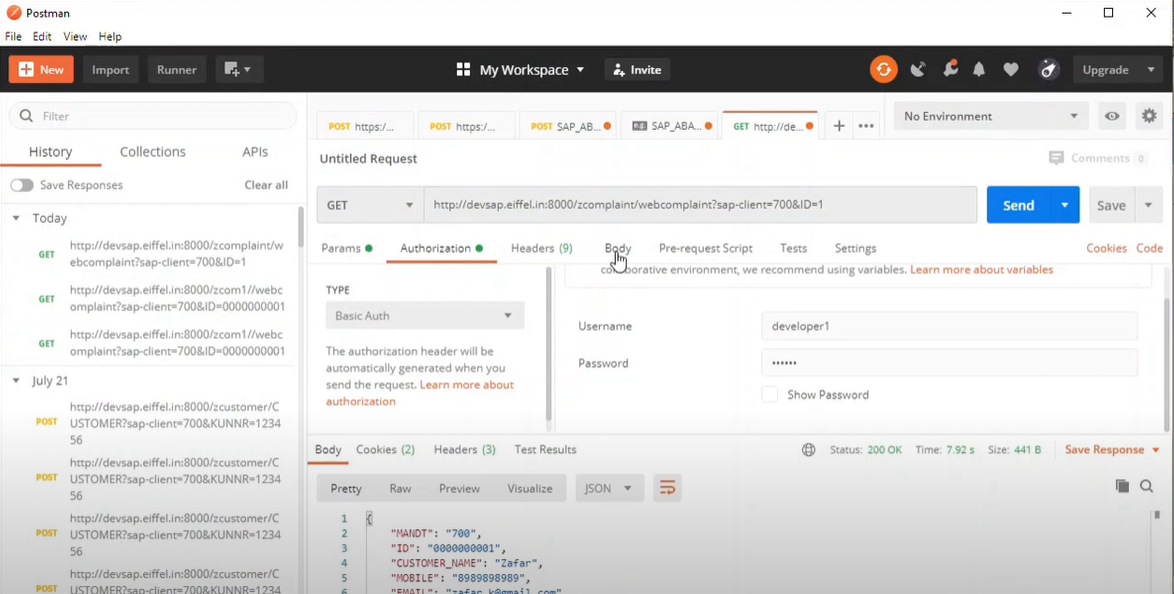1174x594 pixels.
Task: Open the Upgrade dropdown
Action: coord(1118,70)
